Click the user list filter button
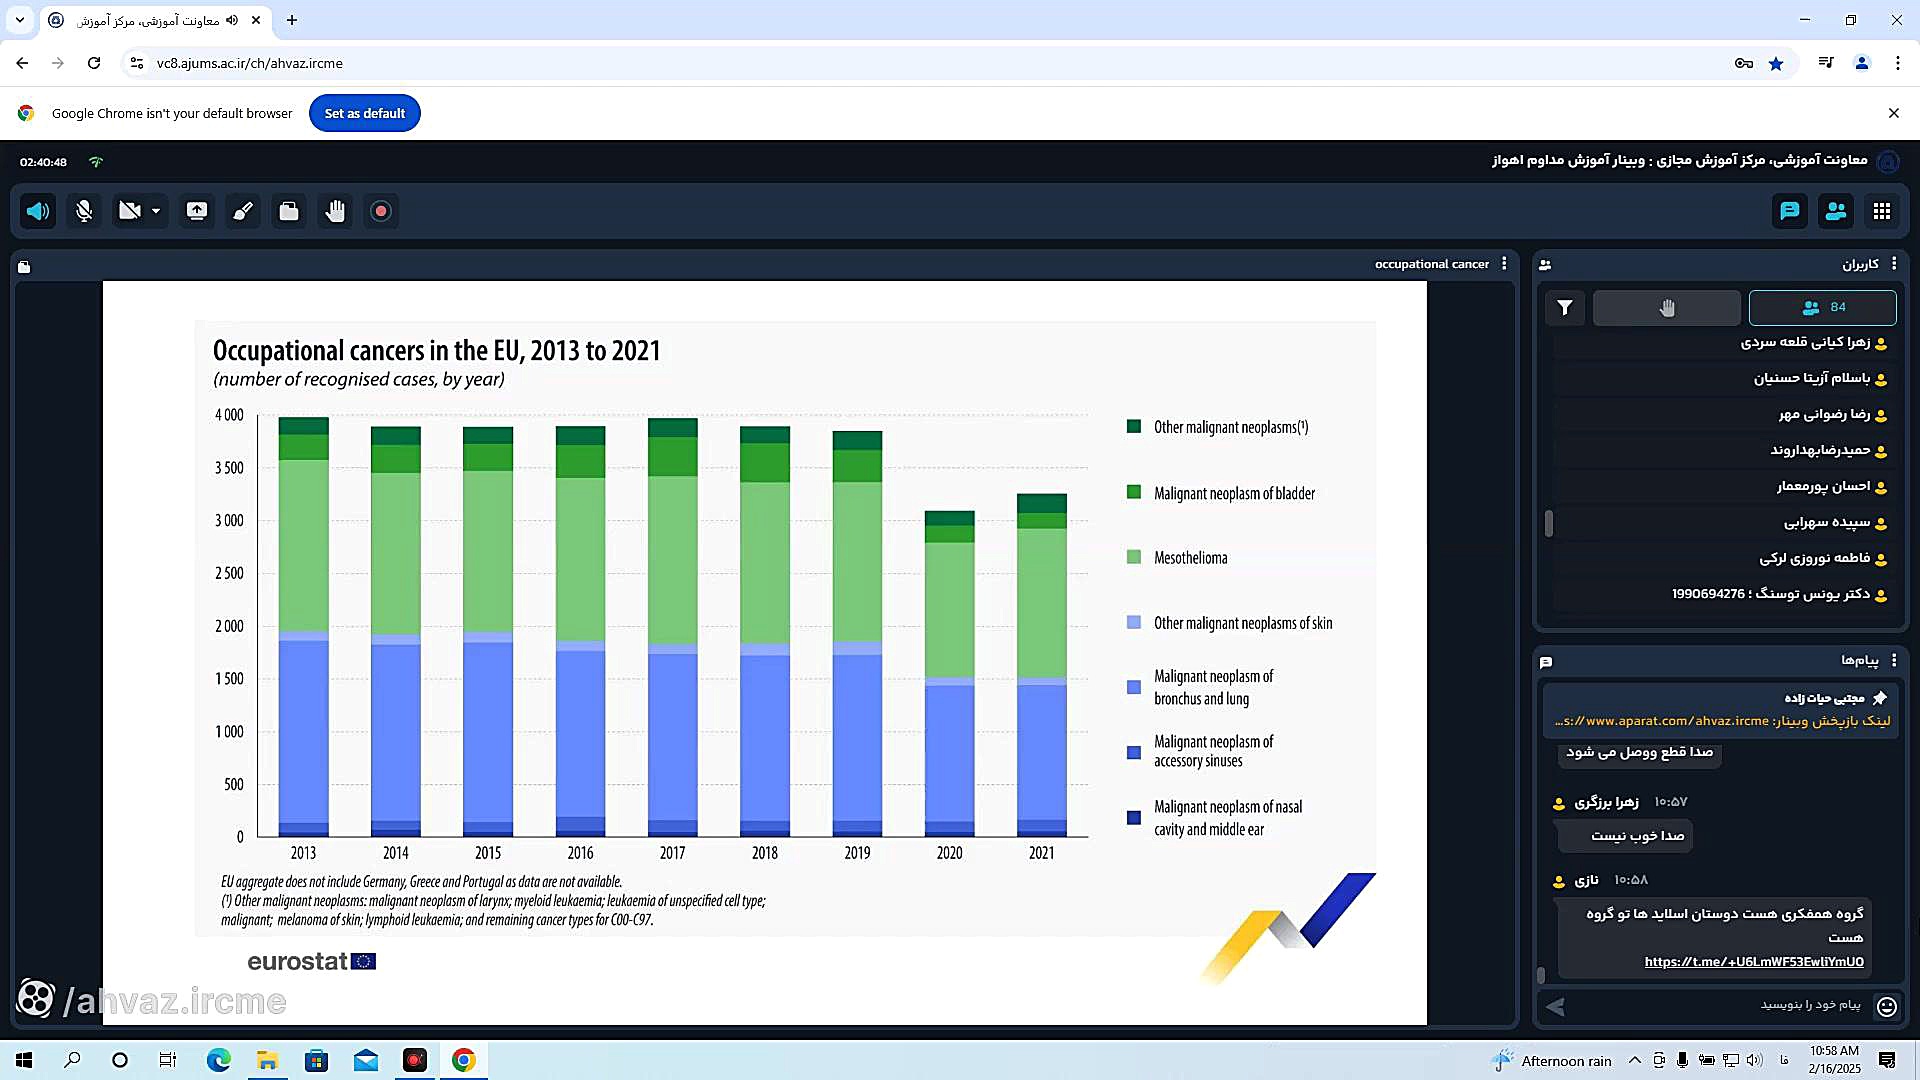The image size is (1920, 1080). coord(1565,308)
